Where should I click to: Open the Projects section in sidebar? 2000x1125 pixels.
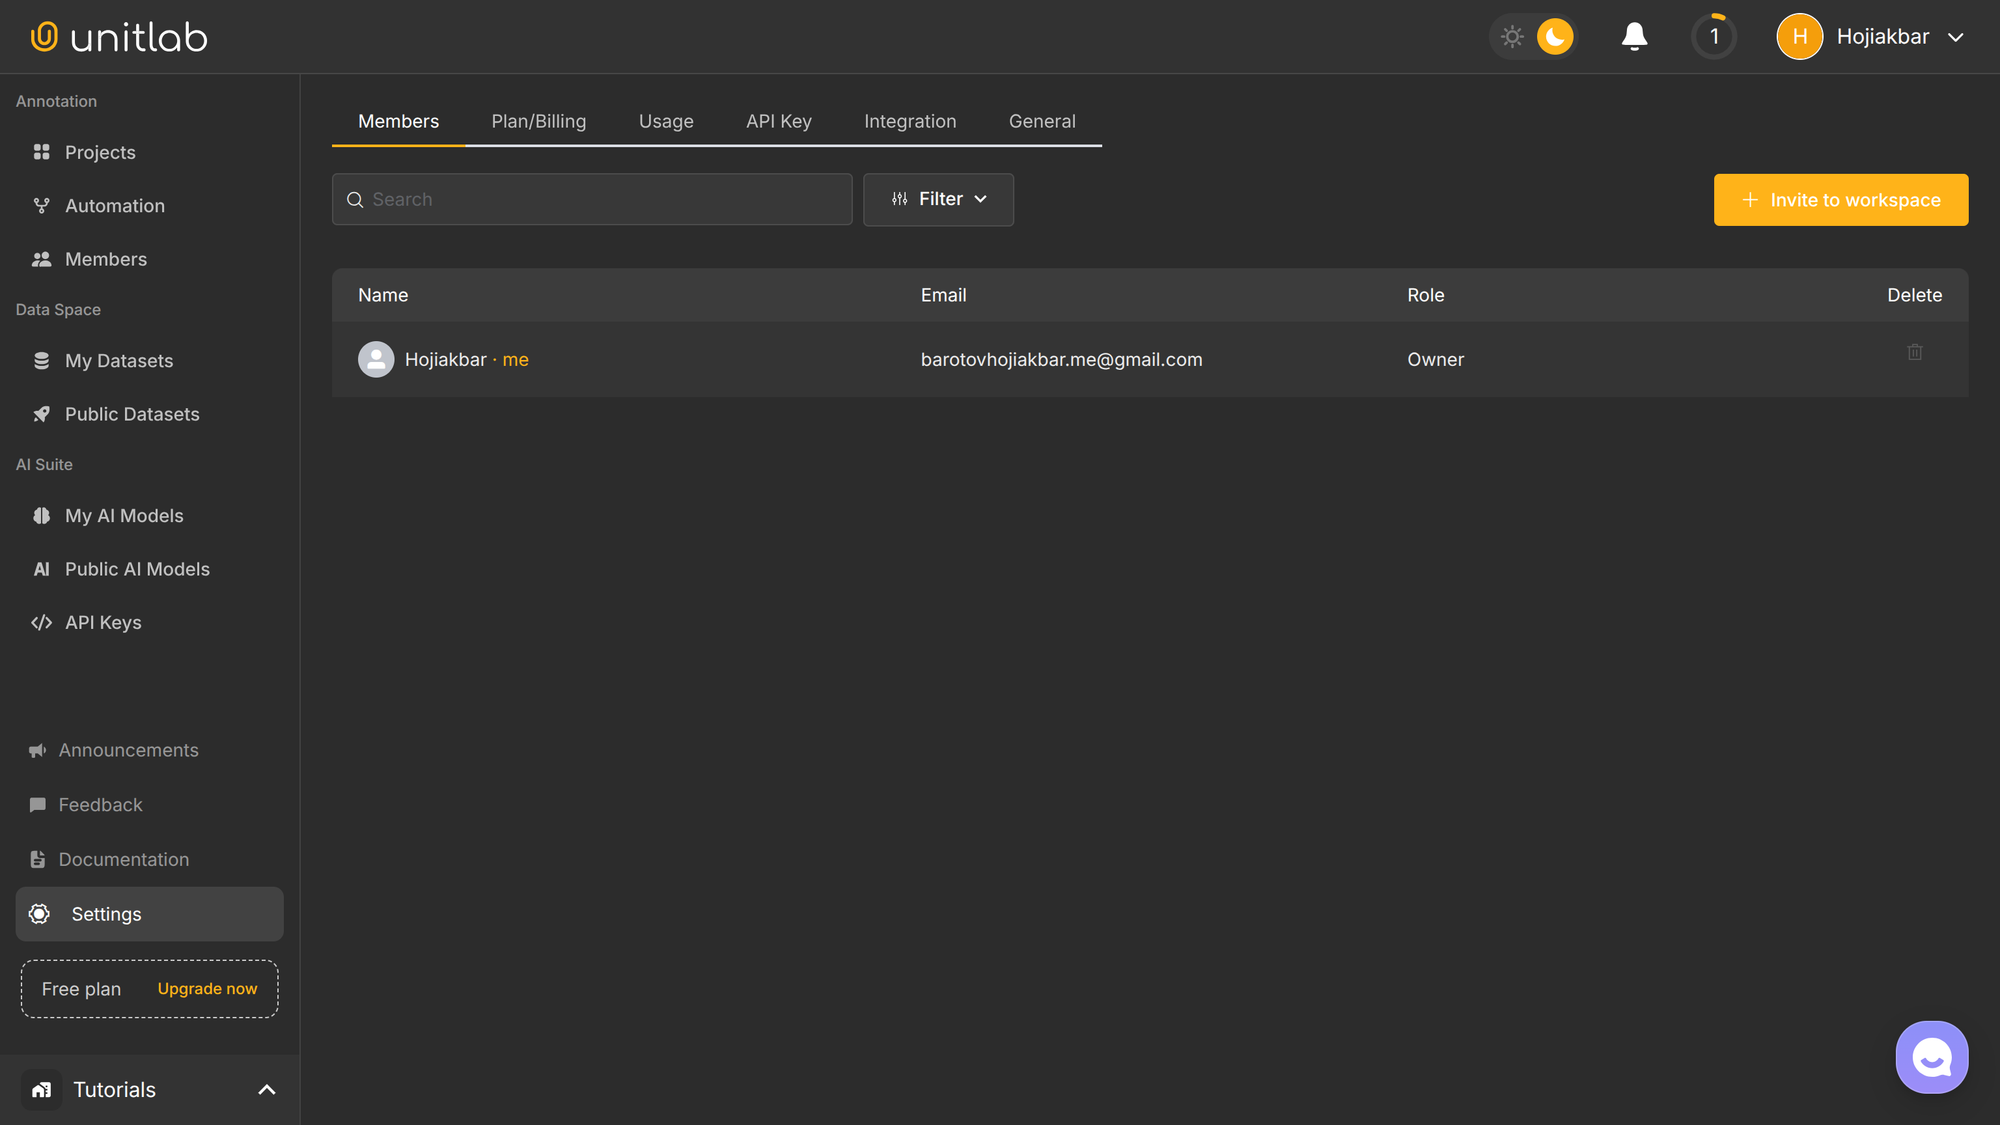100,152
